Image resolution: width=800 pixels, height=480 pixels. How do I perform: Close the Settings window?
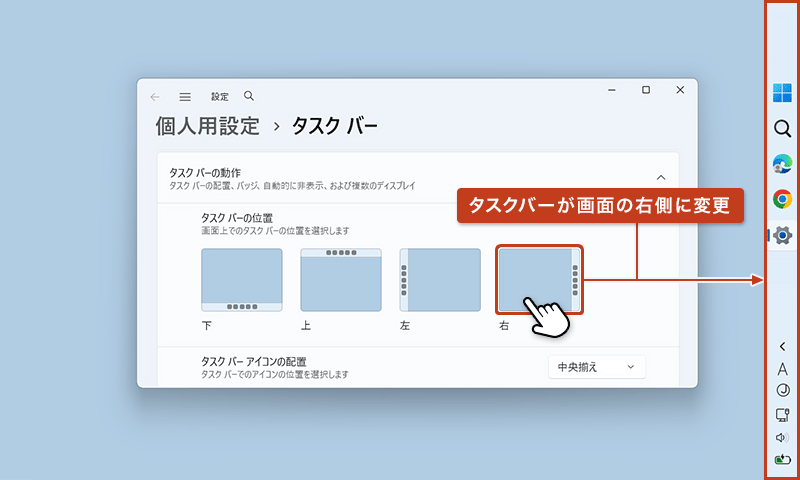tap(680, 90)
